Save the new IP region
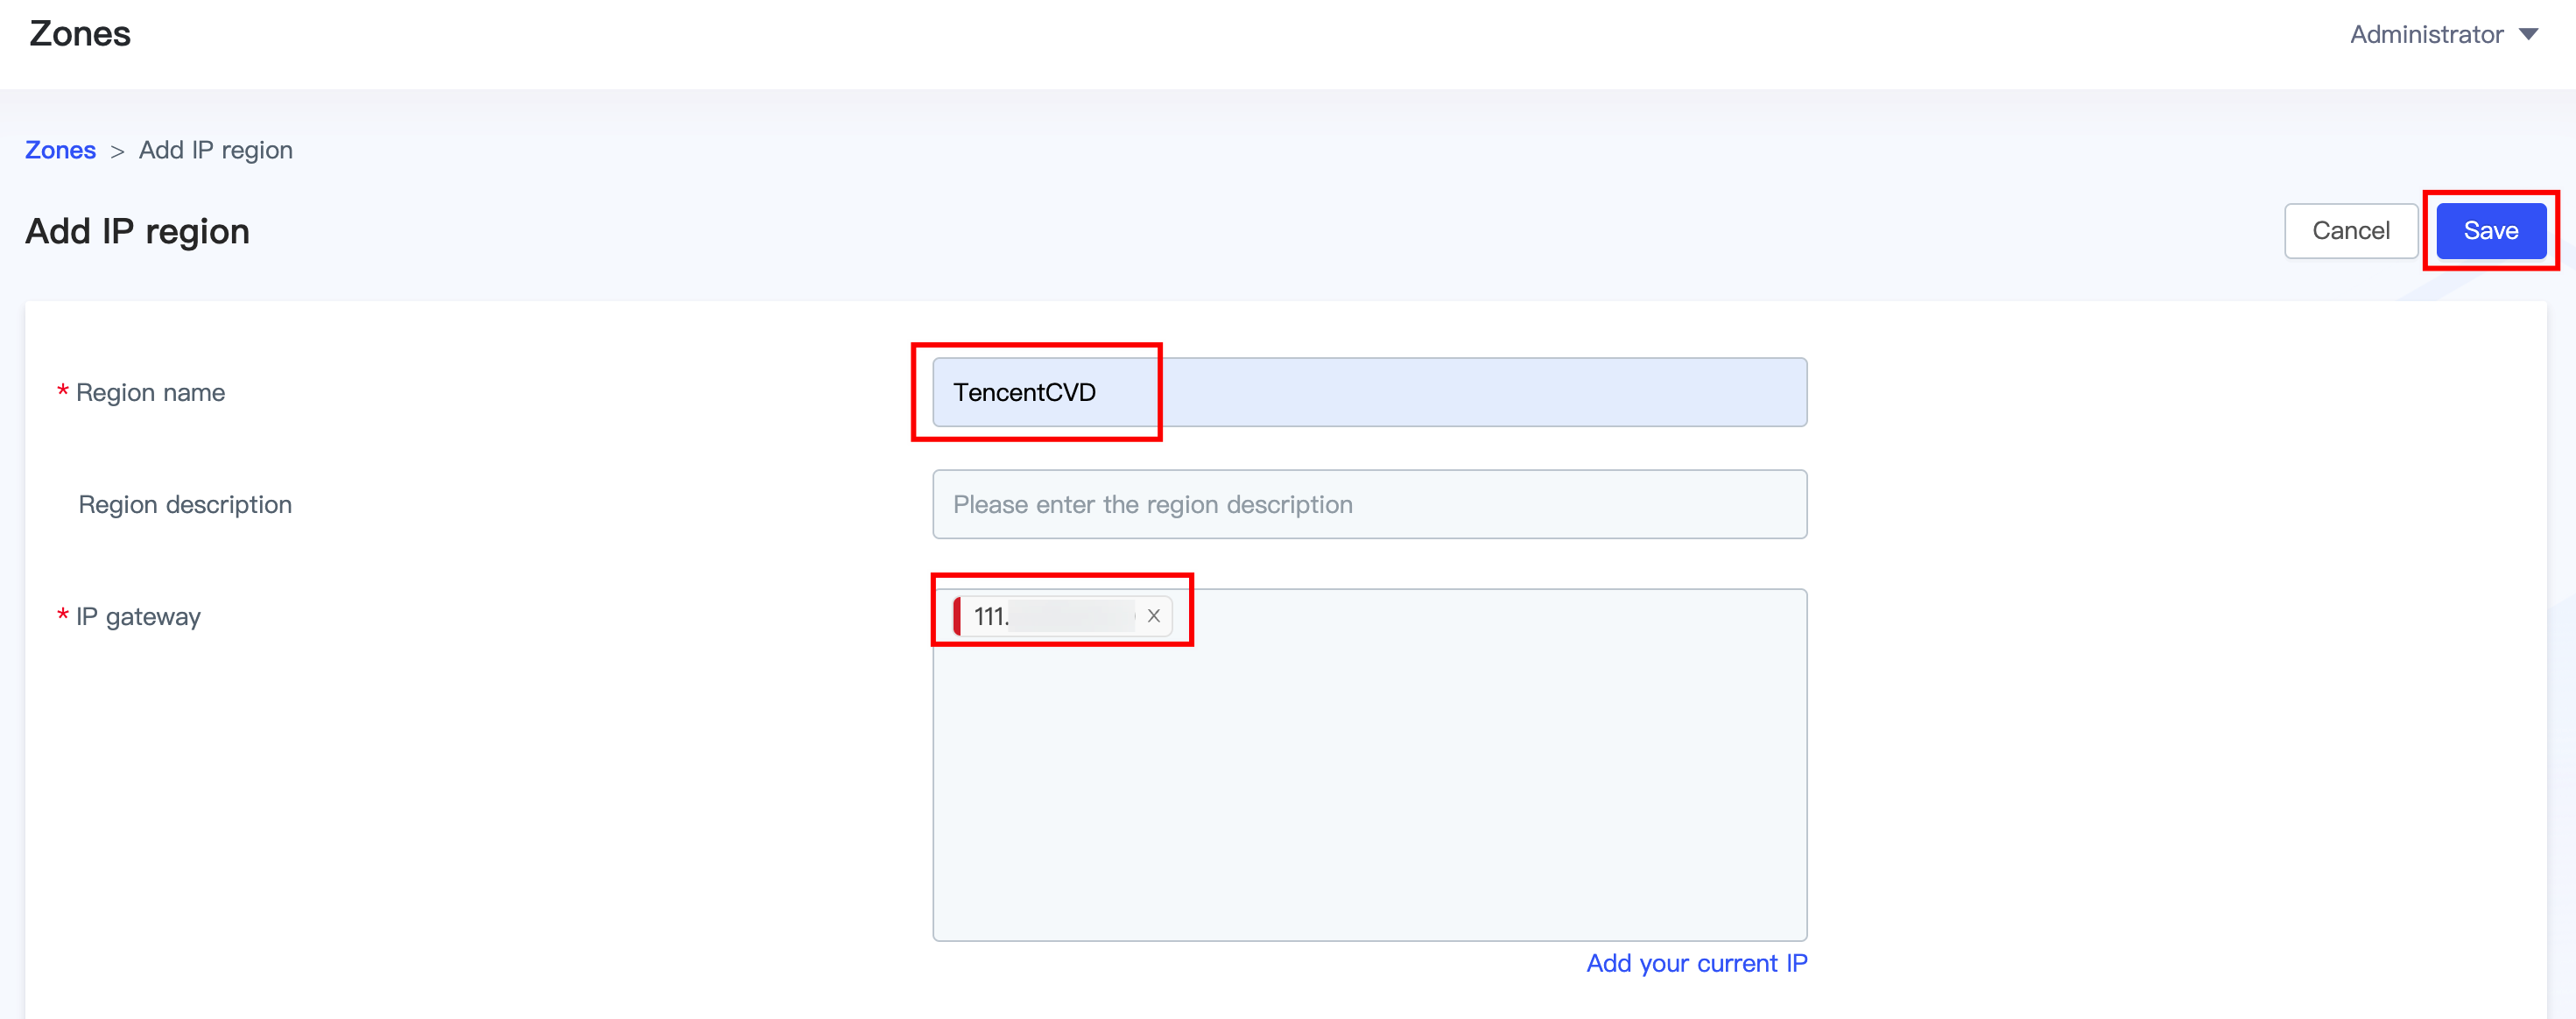Image resolution: width=2576 pixels, height=1019 pixels. 2490,231
